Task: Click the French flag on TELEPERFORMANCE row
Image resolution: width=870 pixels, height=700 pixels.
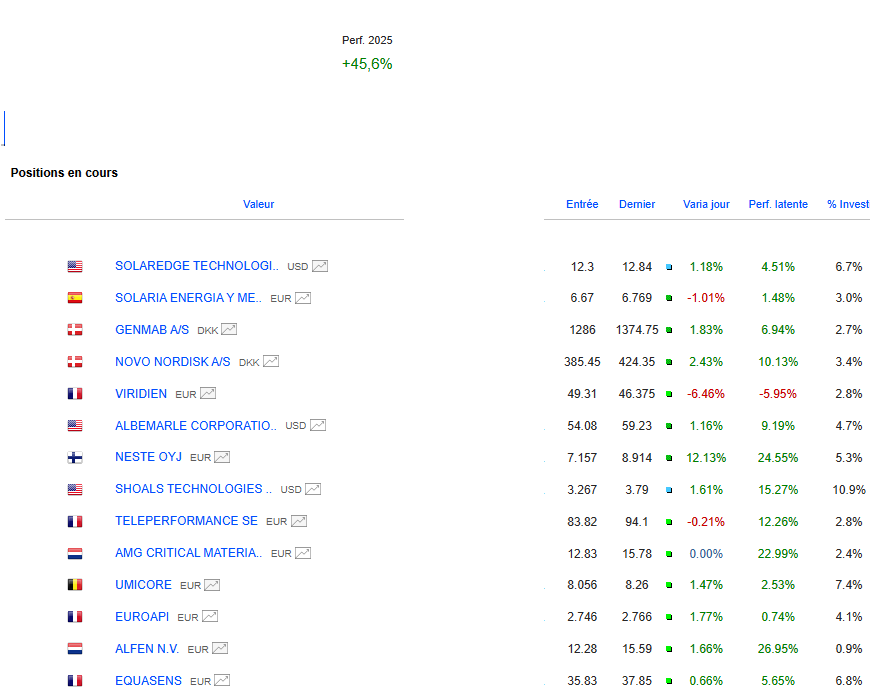Action: pyautogui.click(x=75, y=521)
